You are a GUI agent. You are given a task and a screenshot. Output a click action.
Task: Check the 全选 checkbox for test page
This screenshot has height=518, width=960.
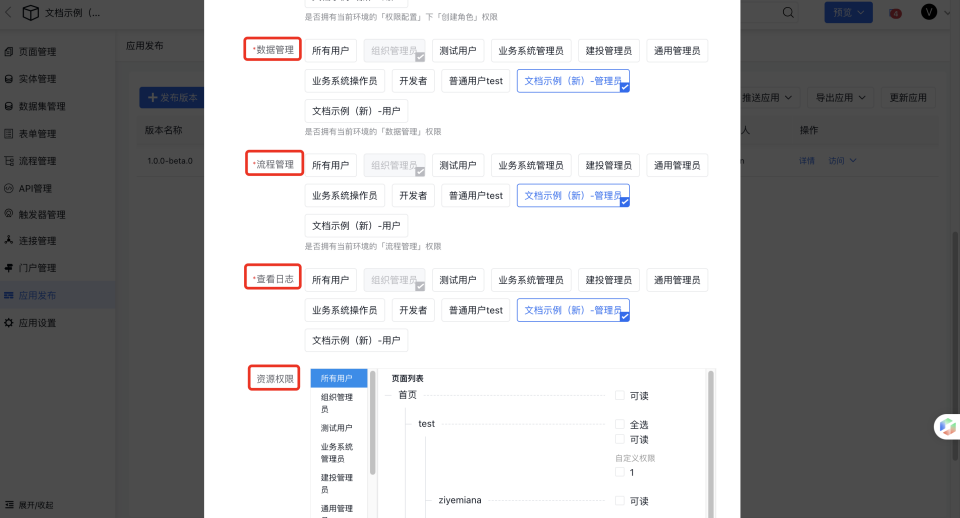tap(620, 424)
